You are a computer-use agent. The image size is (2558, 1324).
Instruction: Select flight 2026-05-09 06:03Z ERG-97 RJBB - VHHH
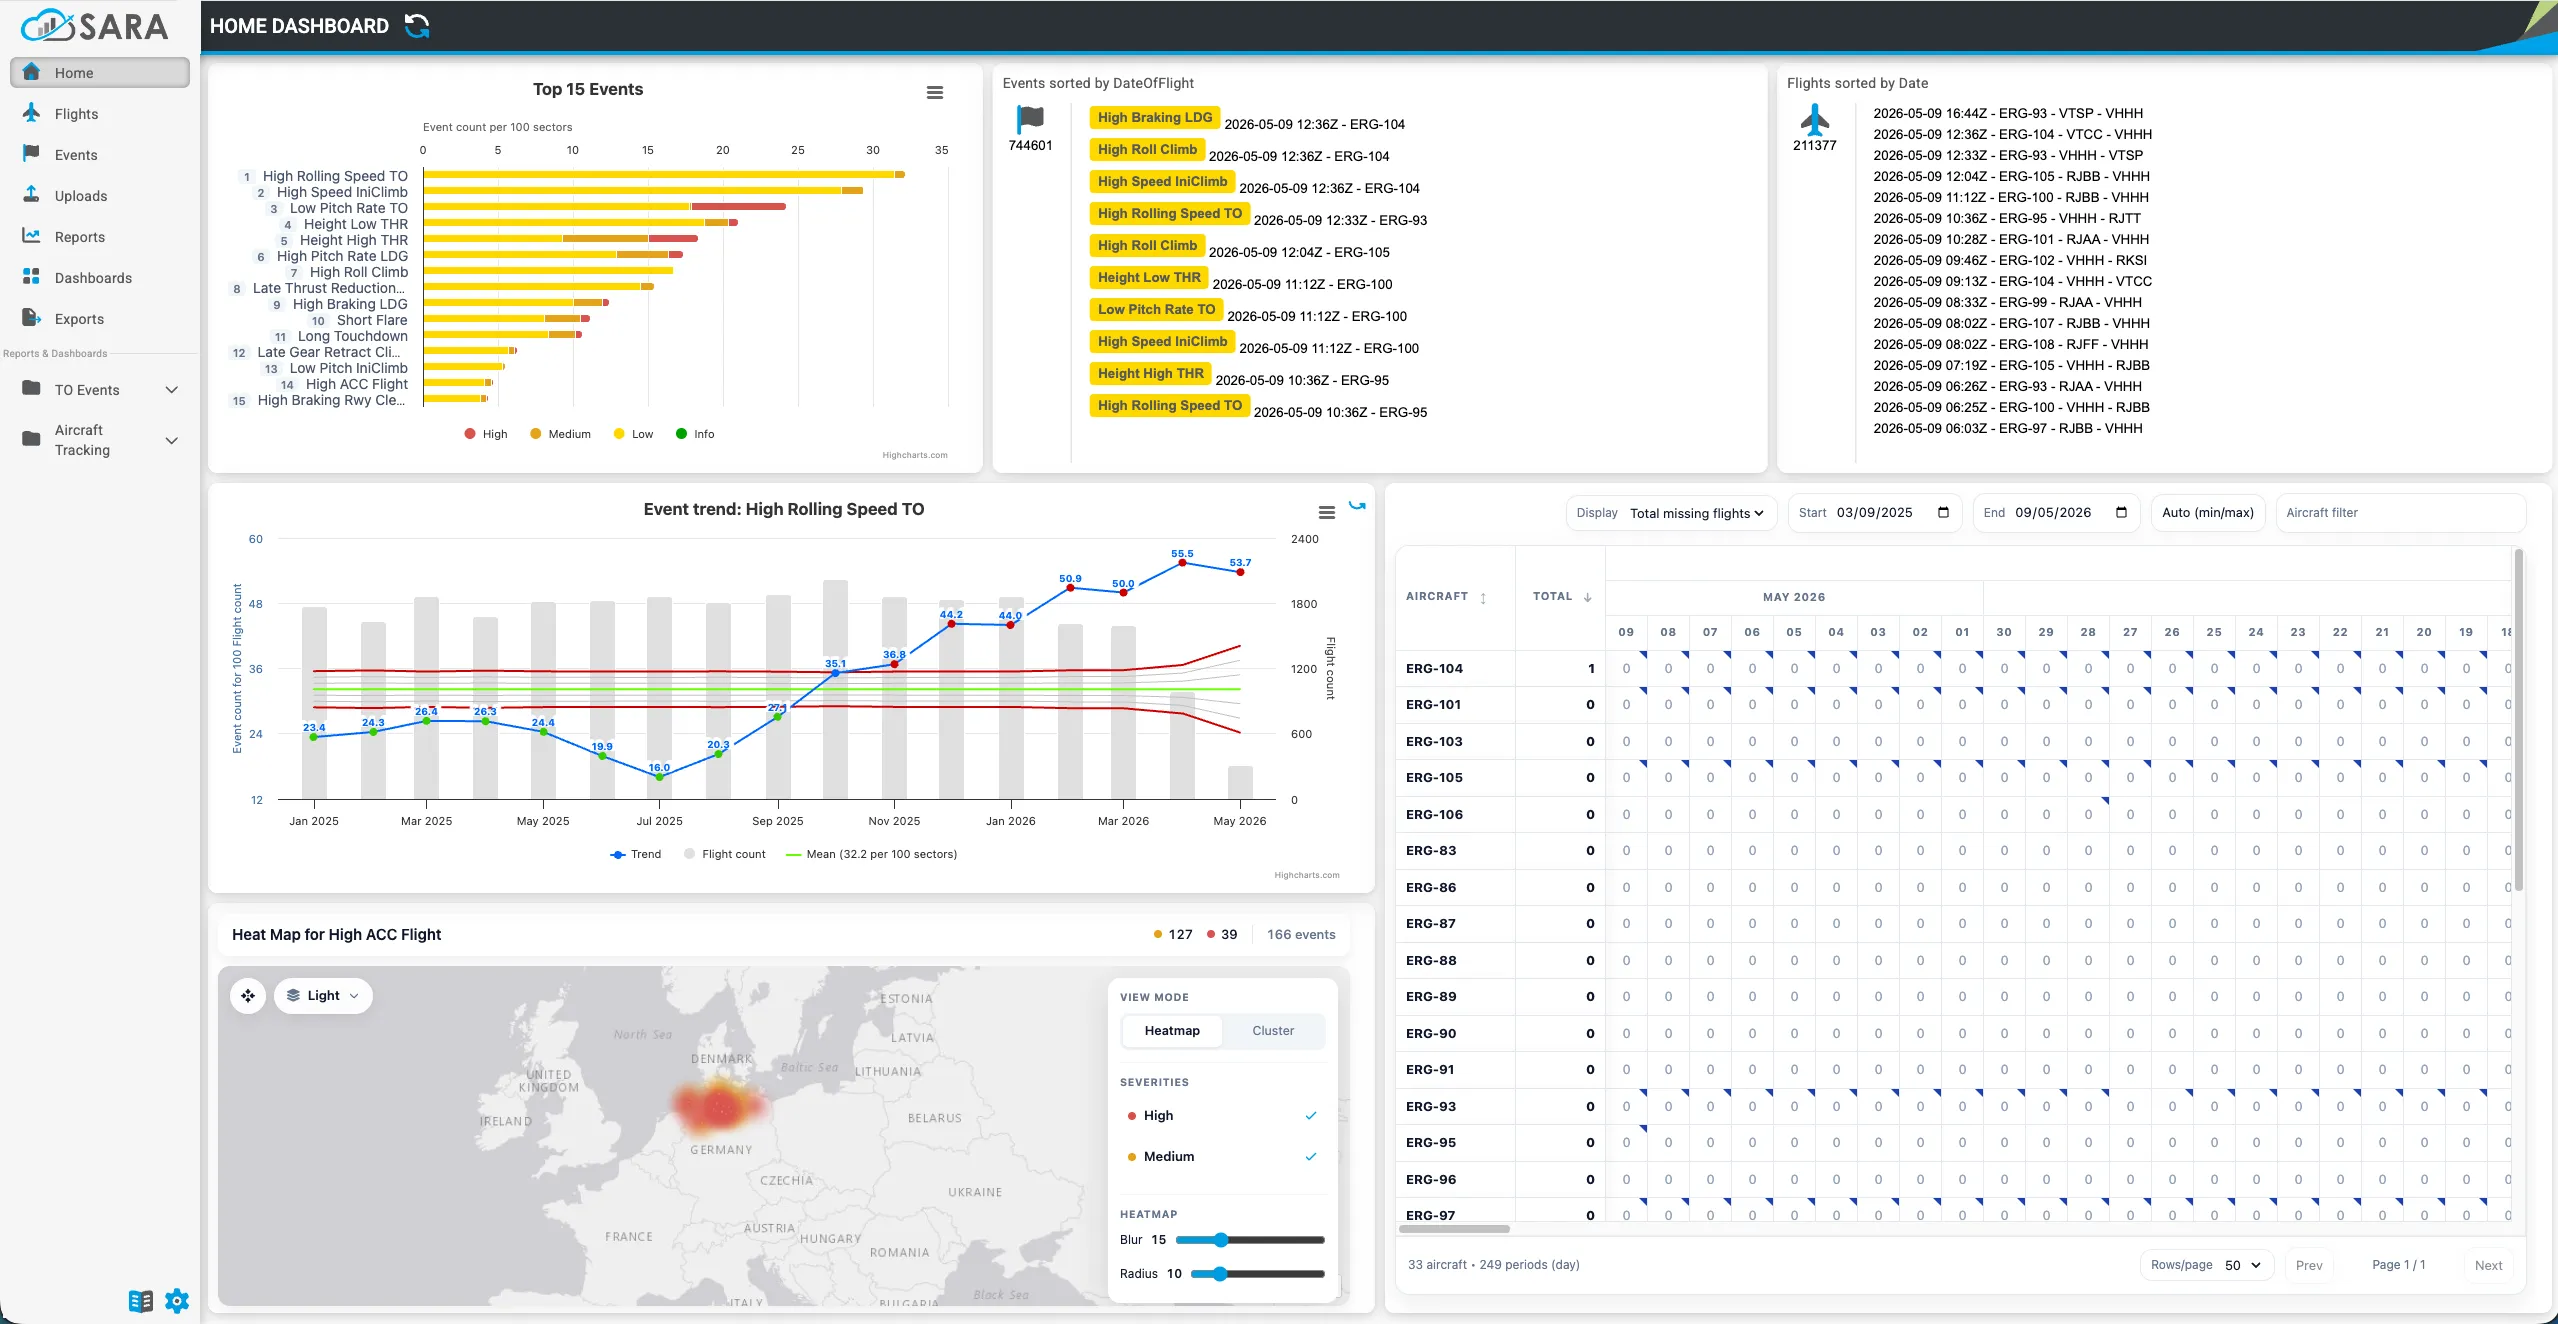coord(2007,428)
